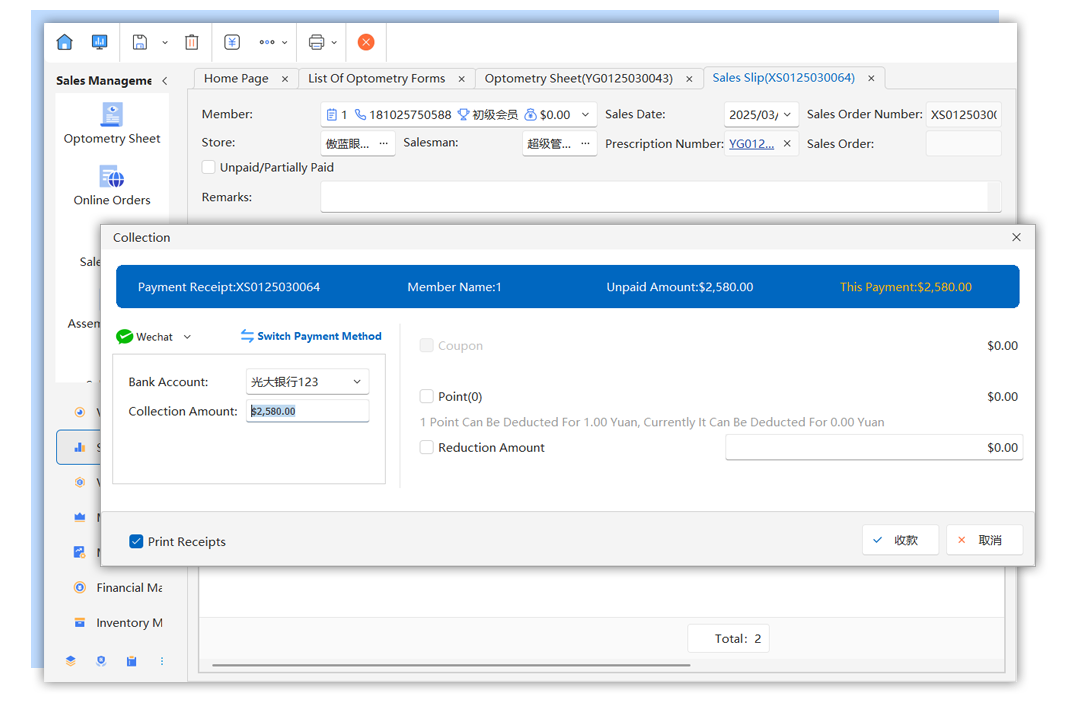Screen dimensions: 1080x704
Task: Switch to the Home Page tab
Action: point(236,78)
